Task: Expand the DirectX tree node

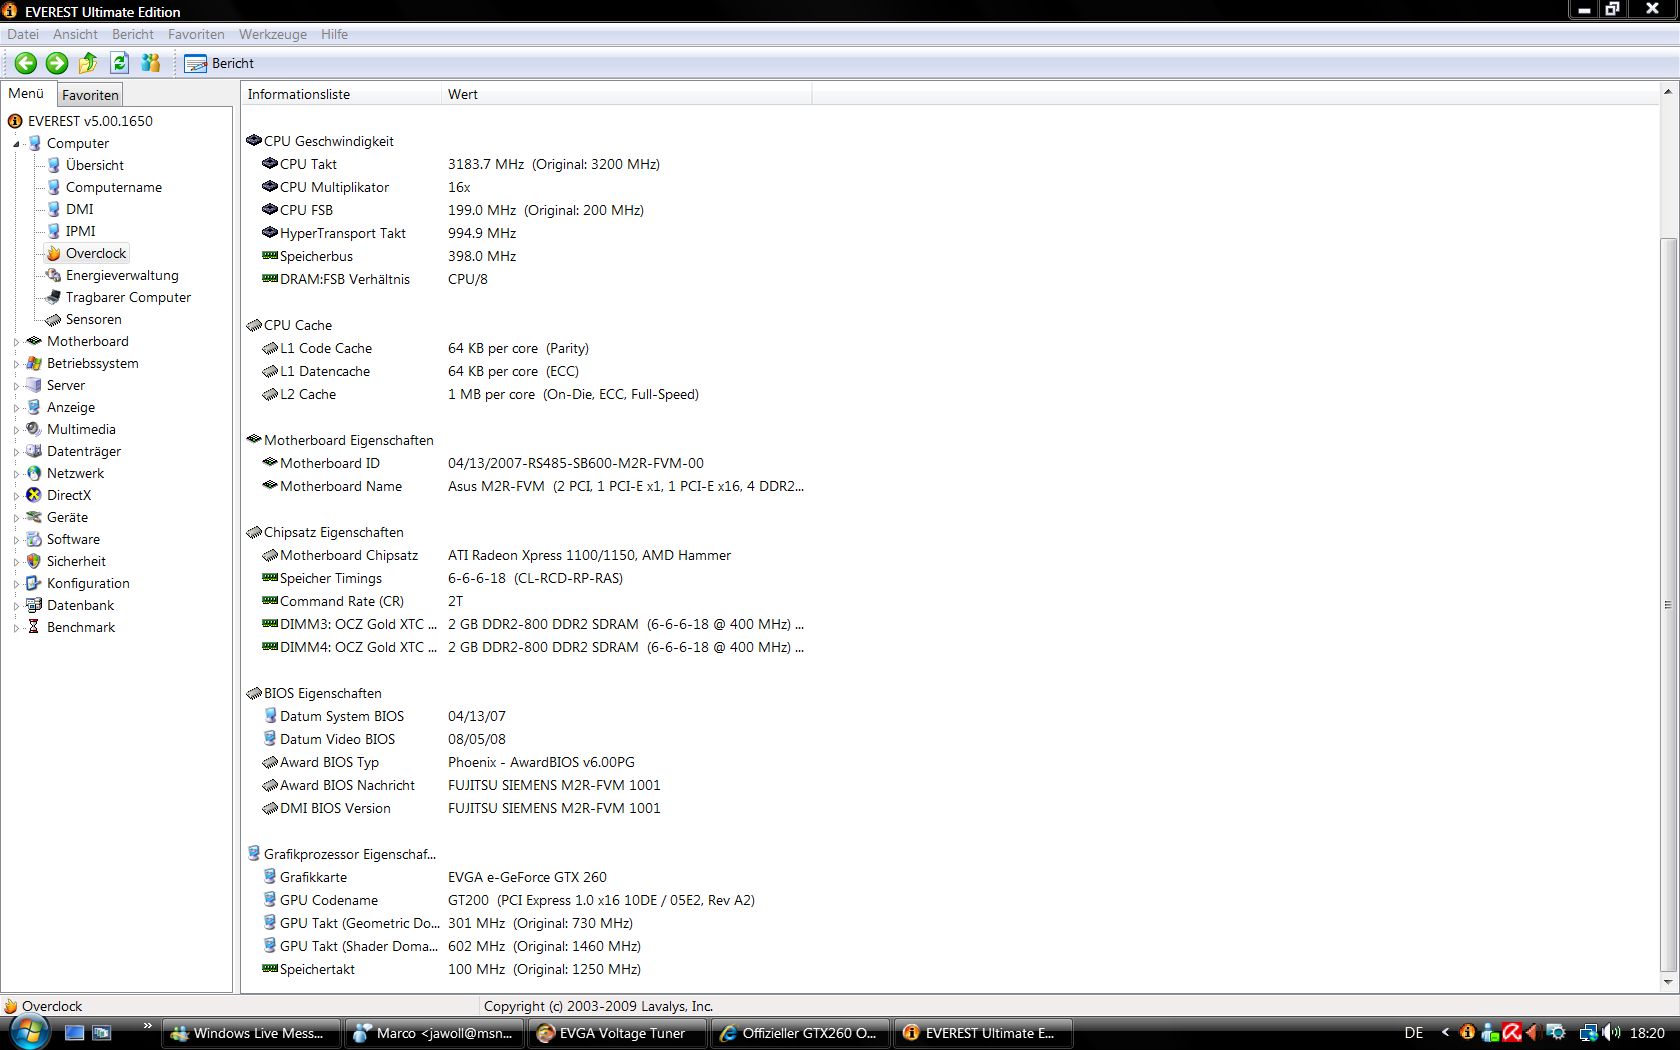Action: pos(16,496)
